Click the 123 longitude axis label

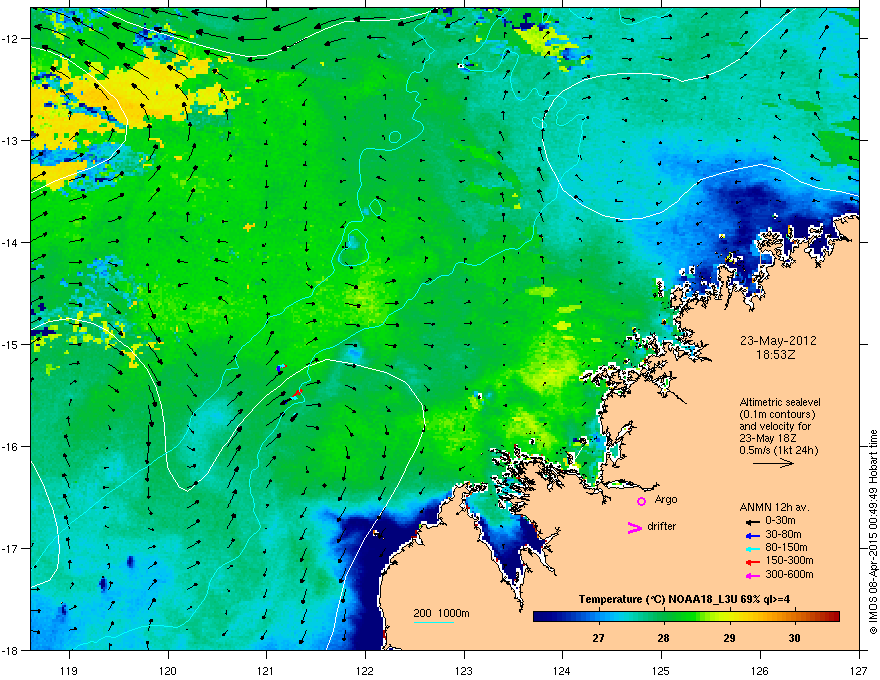(464, 670)
